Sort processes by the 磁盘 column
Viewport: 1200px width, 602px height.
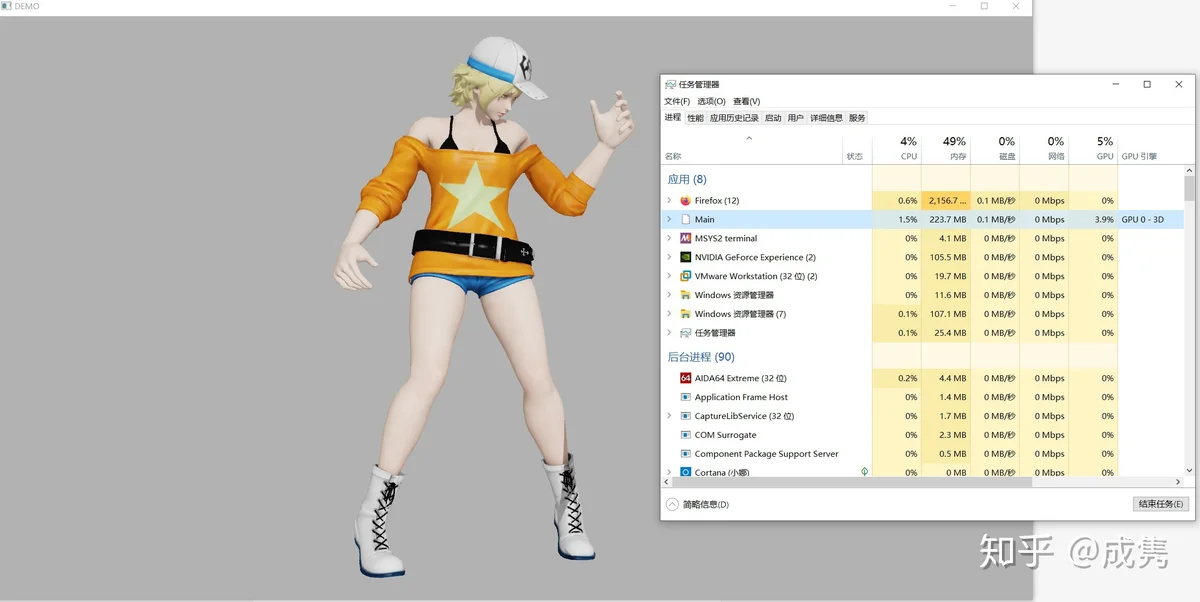(995, 148)
